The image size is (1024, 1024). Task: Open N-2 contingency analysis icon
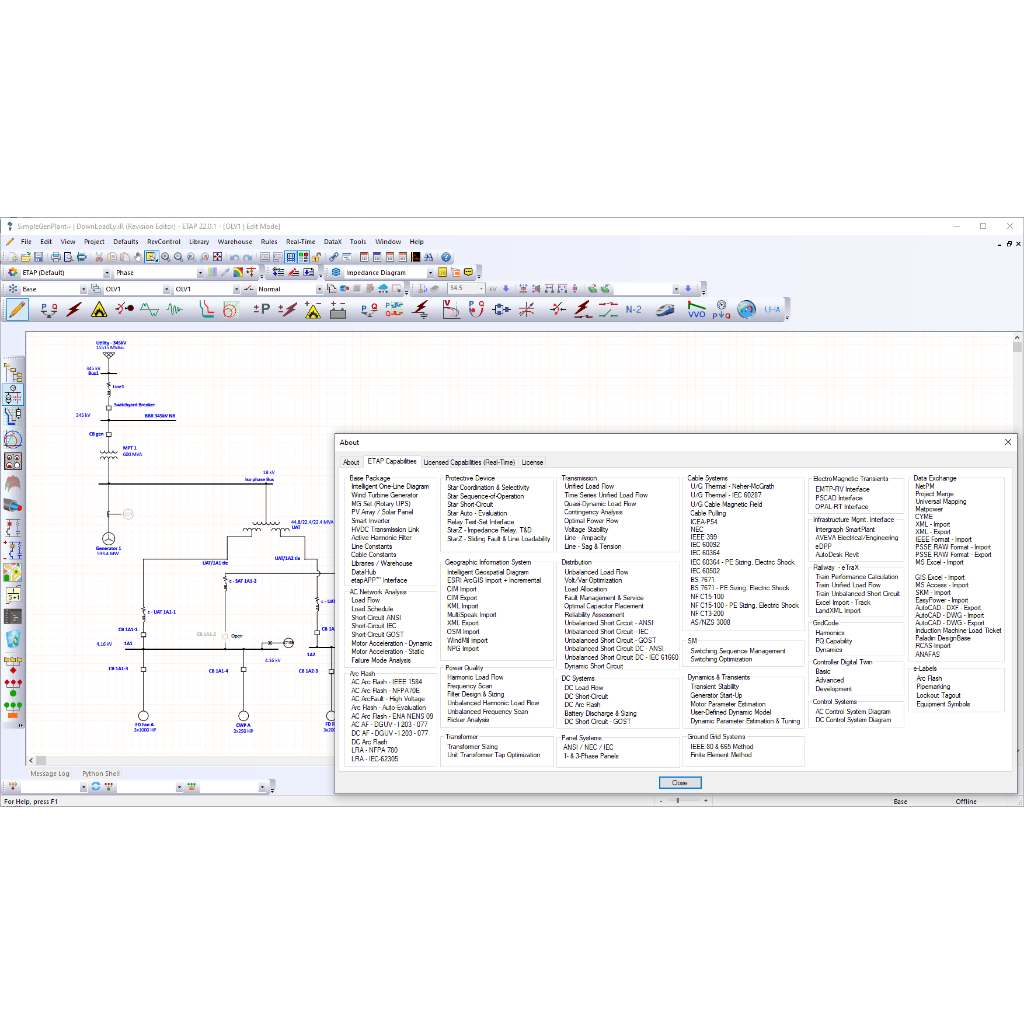point(633,310)
